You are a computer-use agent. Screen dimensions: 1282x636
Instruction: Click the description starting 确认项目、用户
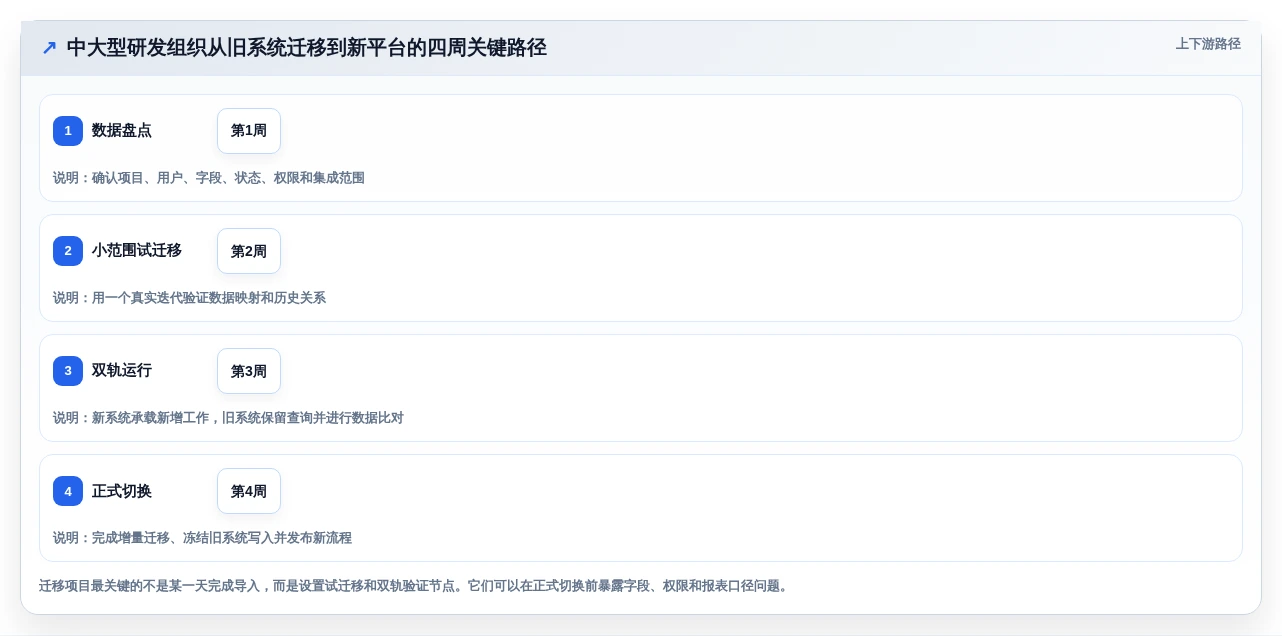[209, 178]
